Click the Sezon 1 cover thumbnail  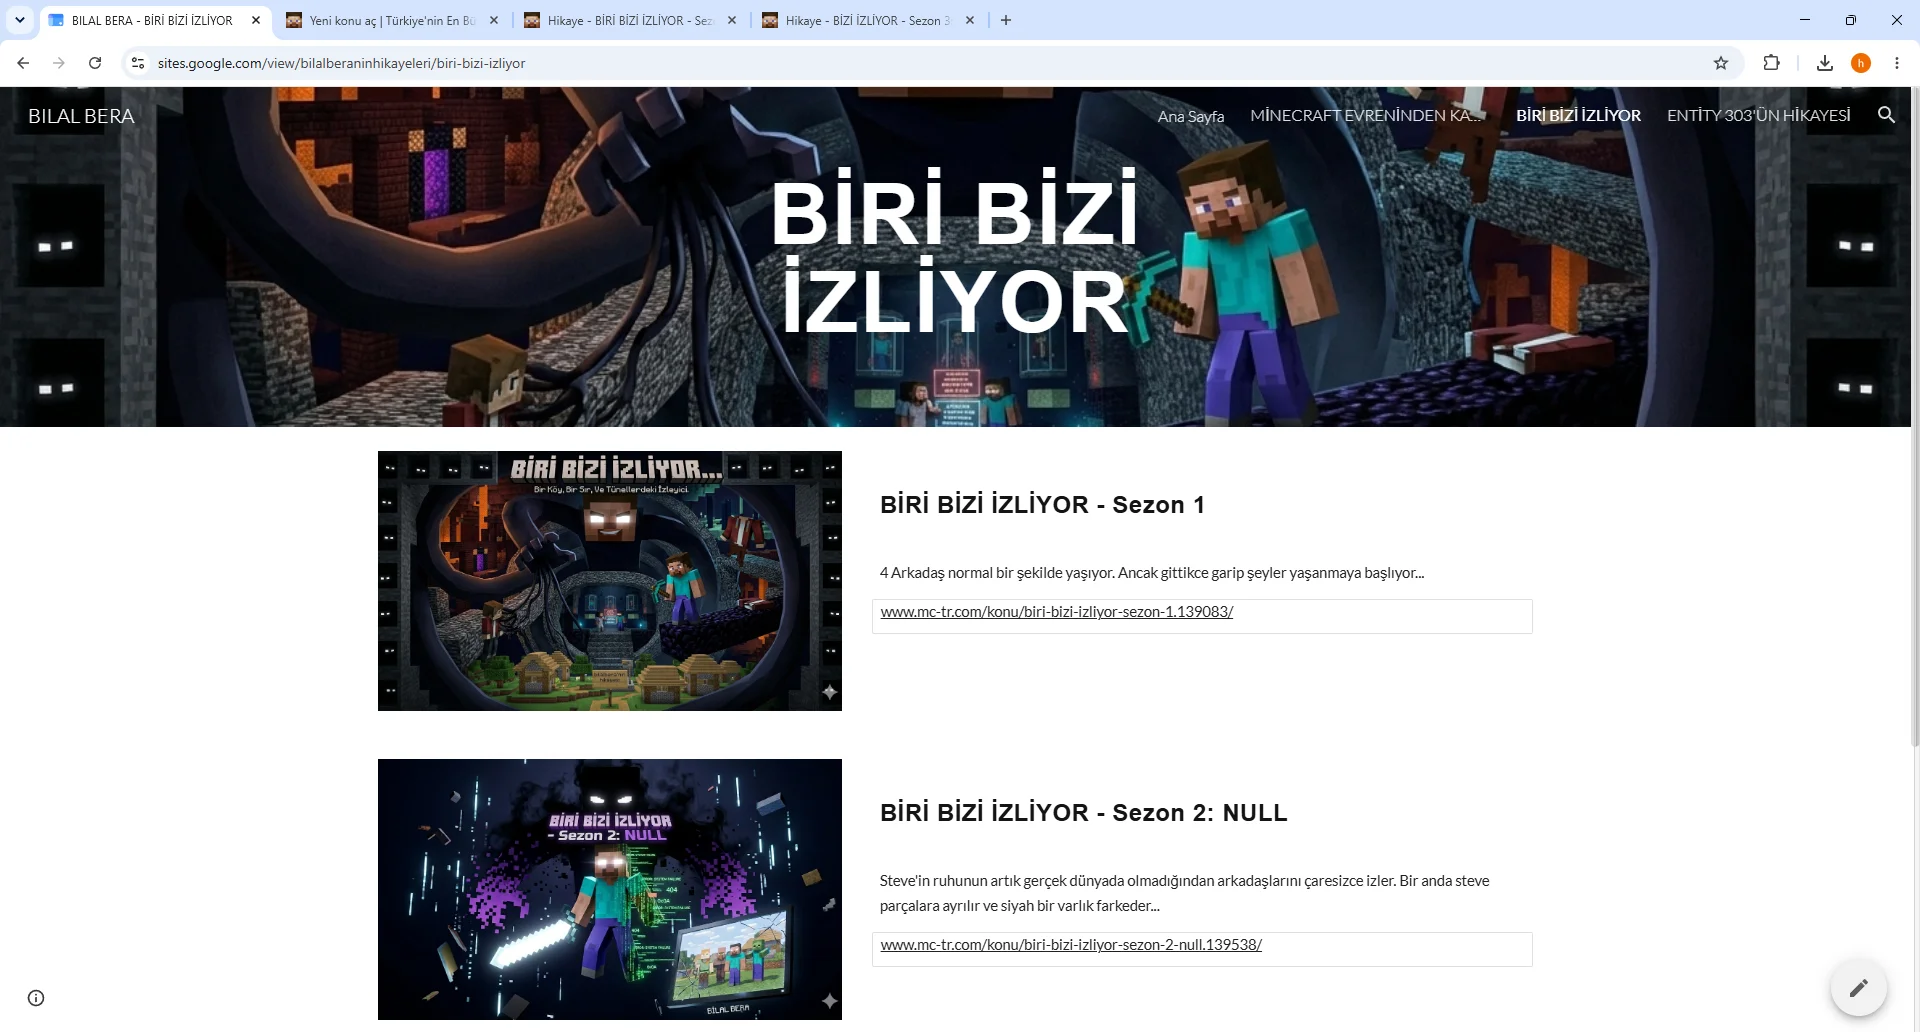click(x=610, y=581)
